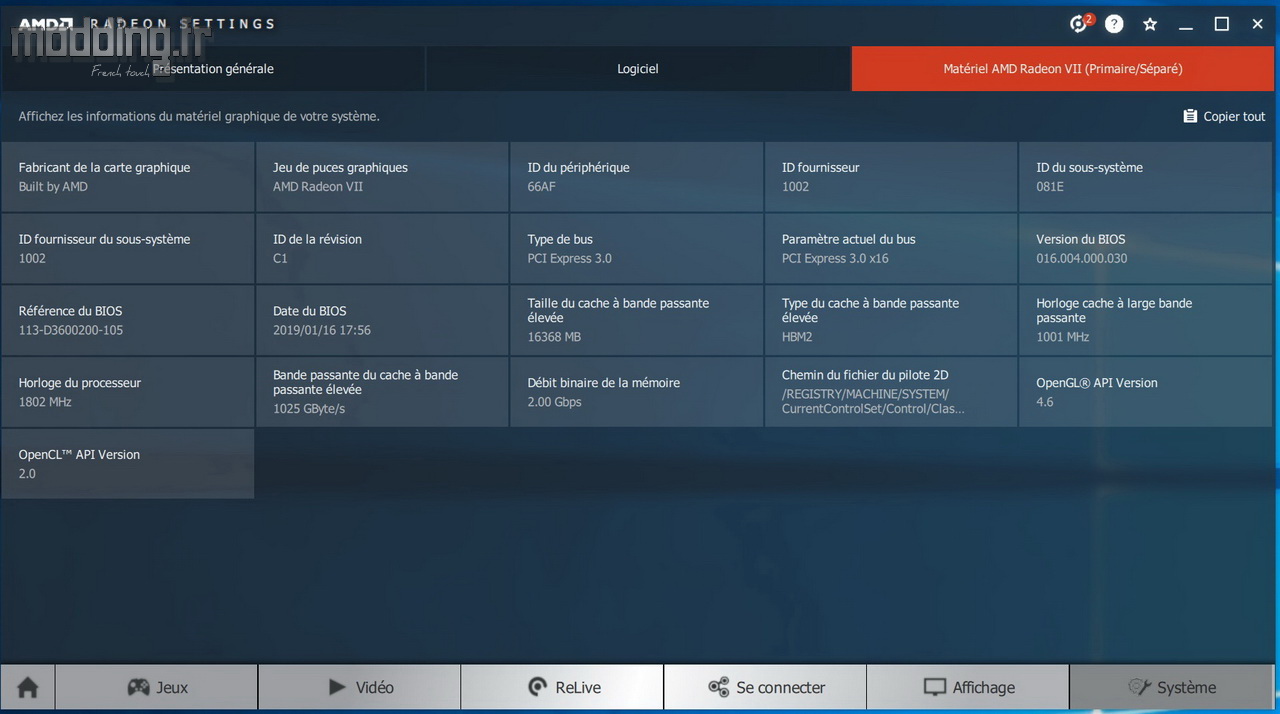This screenshot has width=1280, height=714.
Task: Open the Système section label
Action: (1187, 687)
